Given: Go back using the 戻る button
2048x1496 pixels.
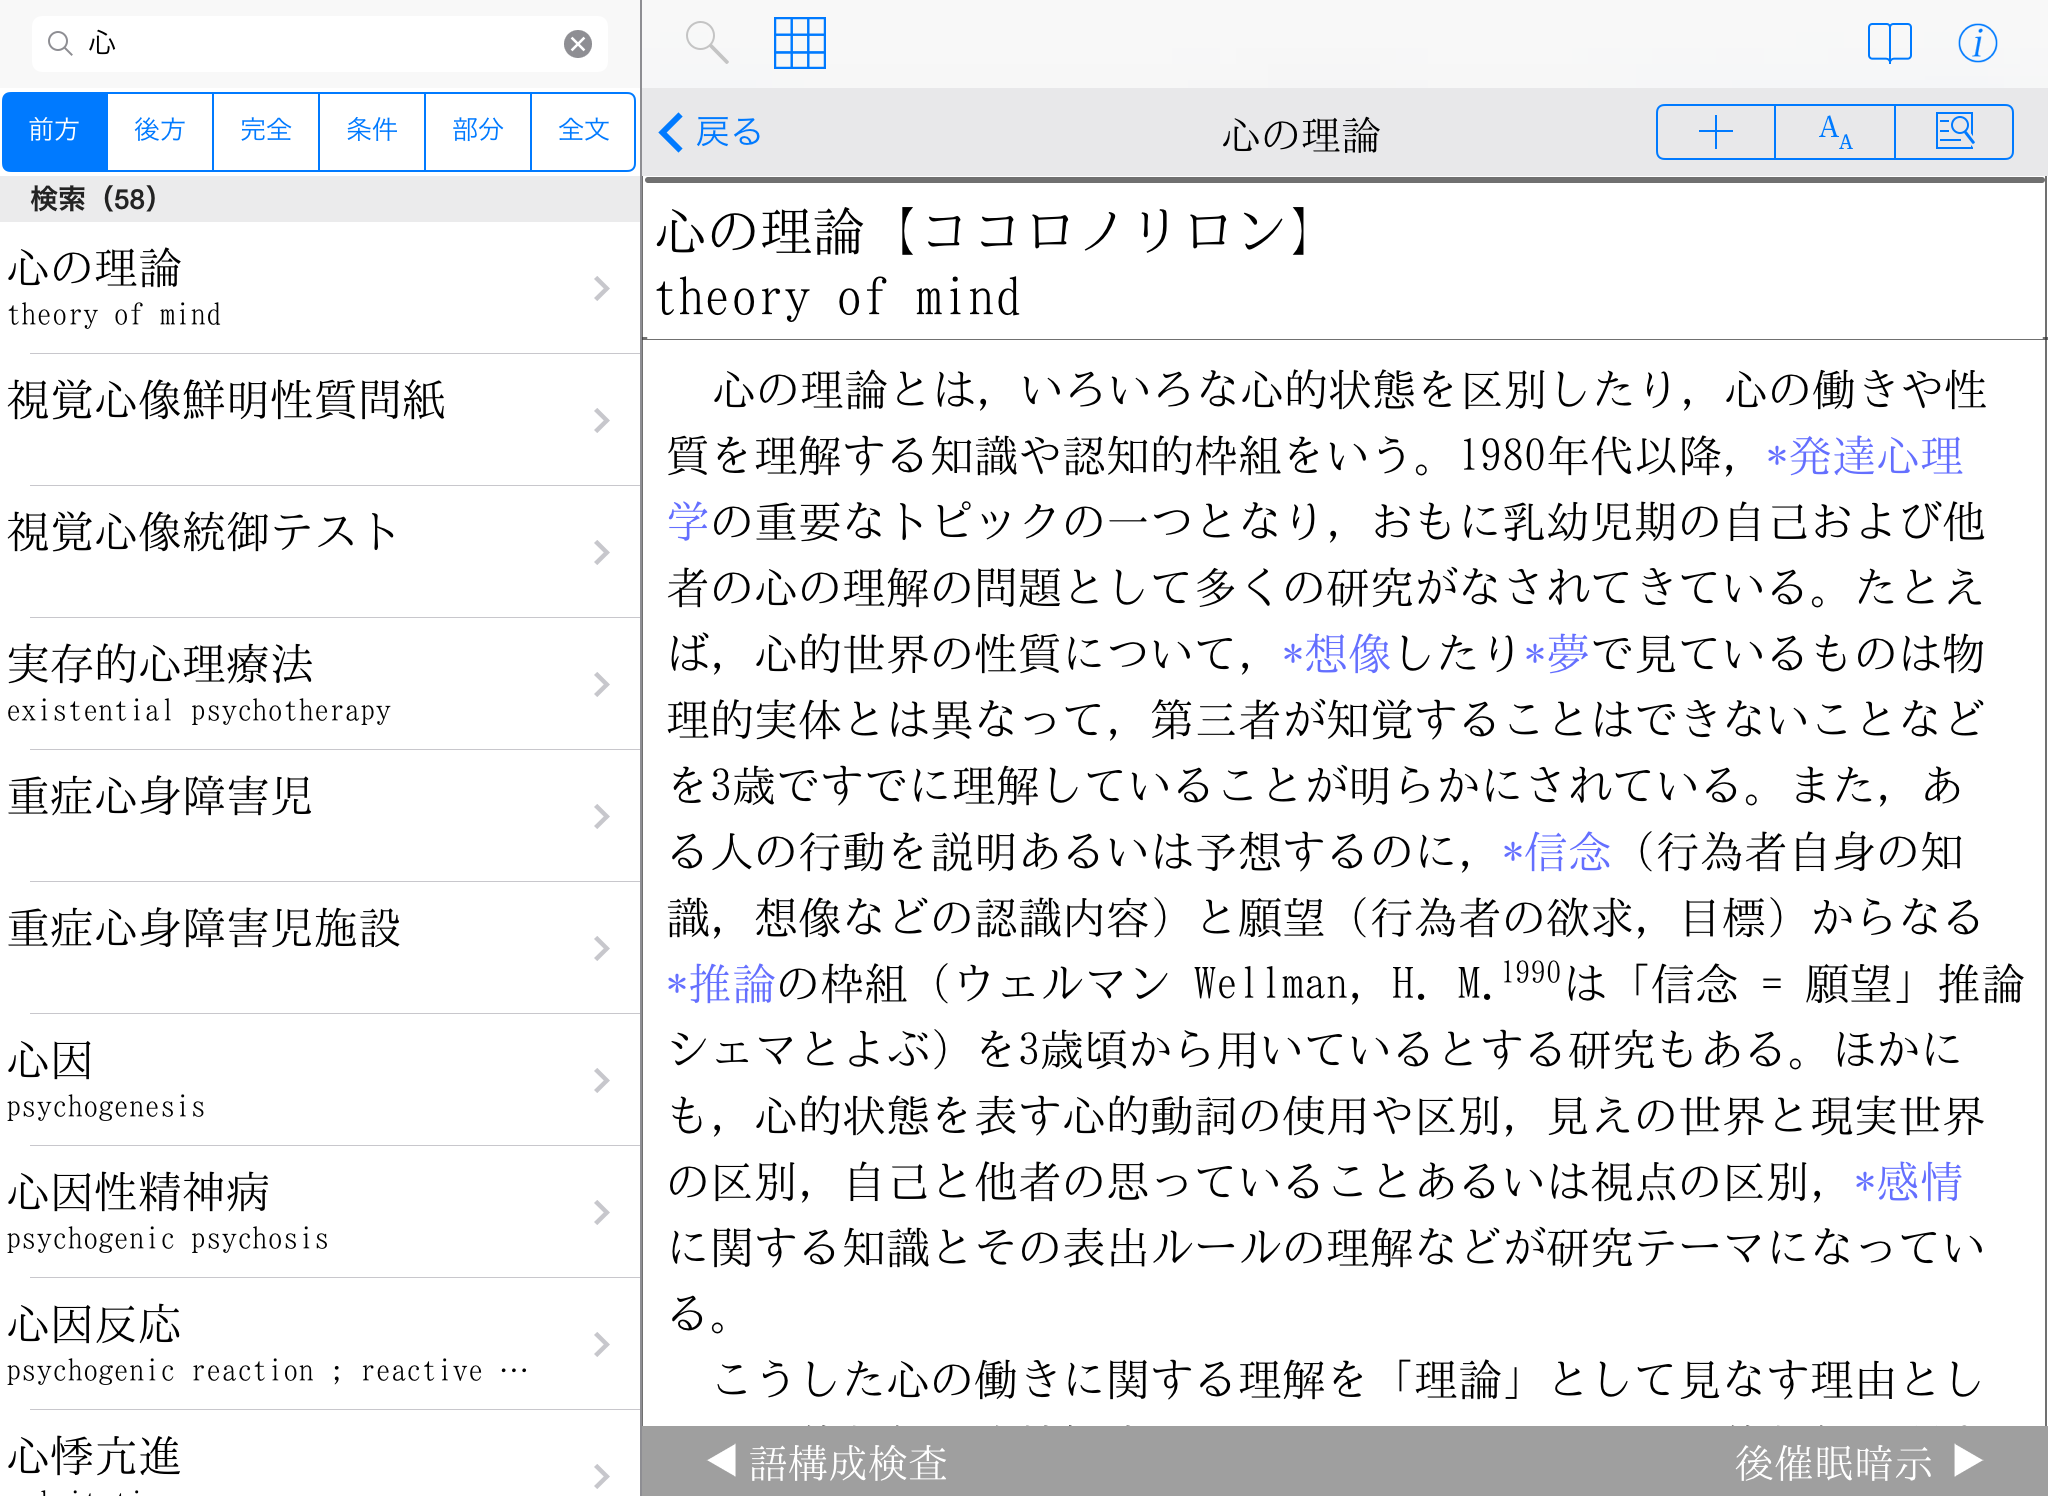Looking at the screenshot, I should [711, 132].
